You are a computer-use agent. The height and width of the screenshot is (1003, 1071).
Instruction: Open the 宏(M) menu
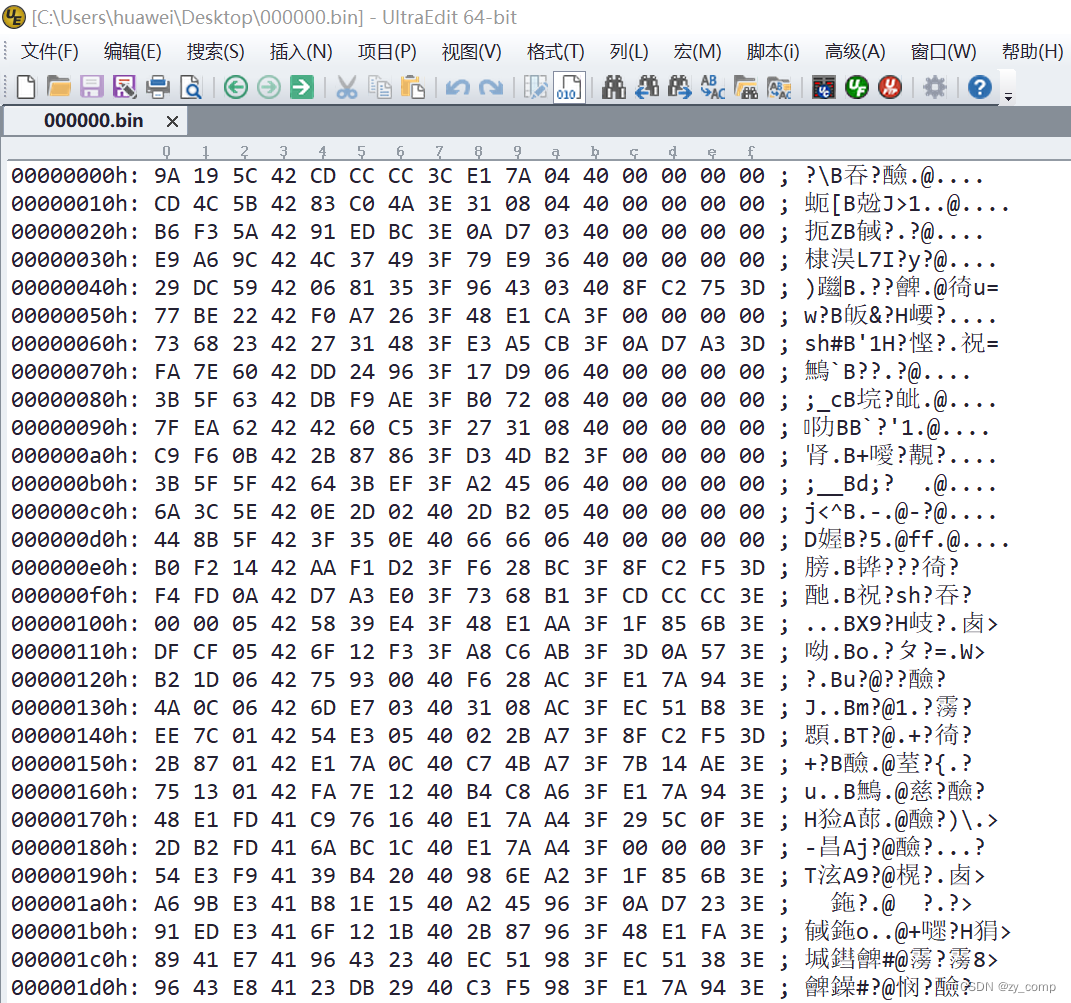click(x=697, y=51)
